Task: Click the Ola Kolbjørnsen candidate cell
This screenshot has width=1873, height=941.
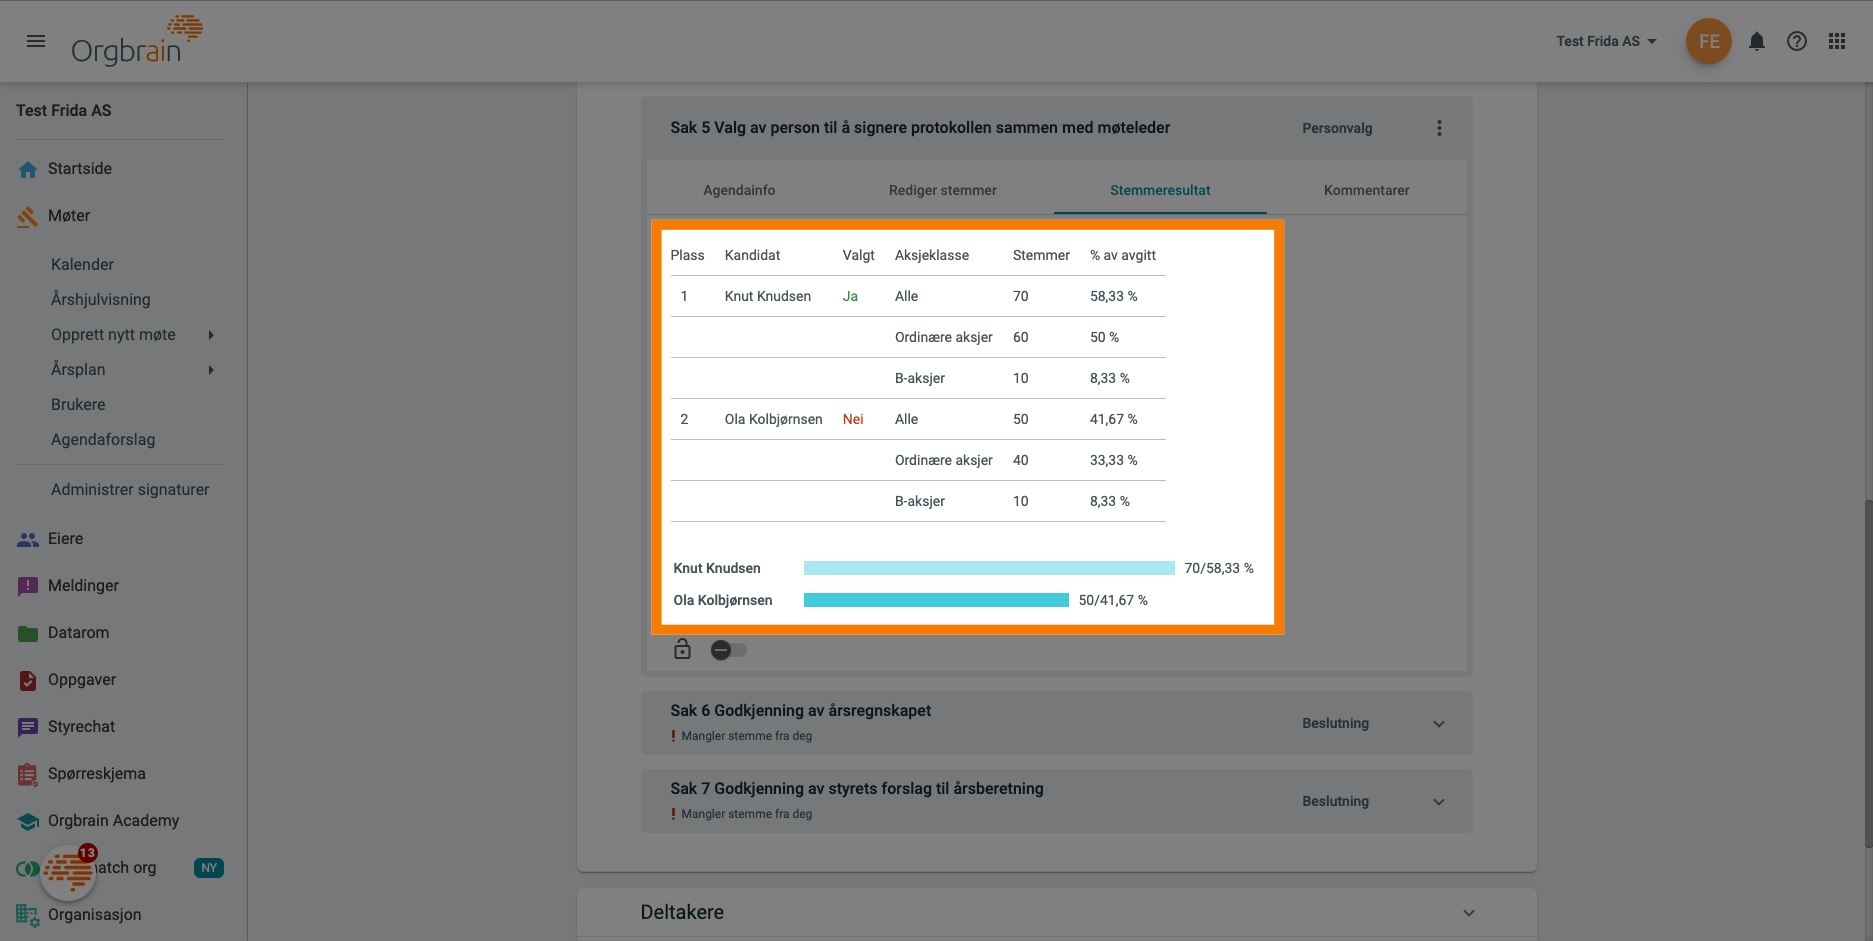Action: pyautogui.click(x=774, y=419)
